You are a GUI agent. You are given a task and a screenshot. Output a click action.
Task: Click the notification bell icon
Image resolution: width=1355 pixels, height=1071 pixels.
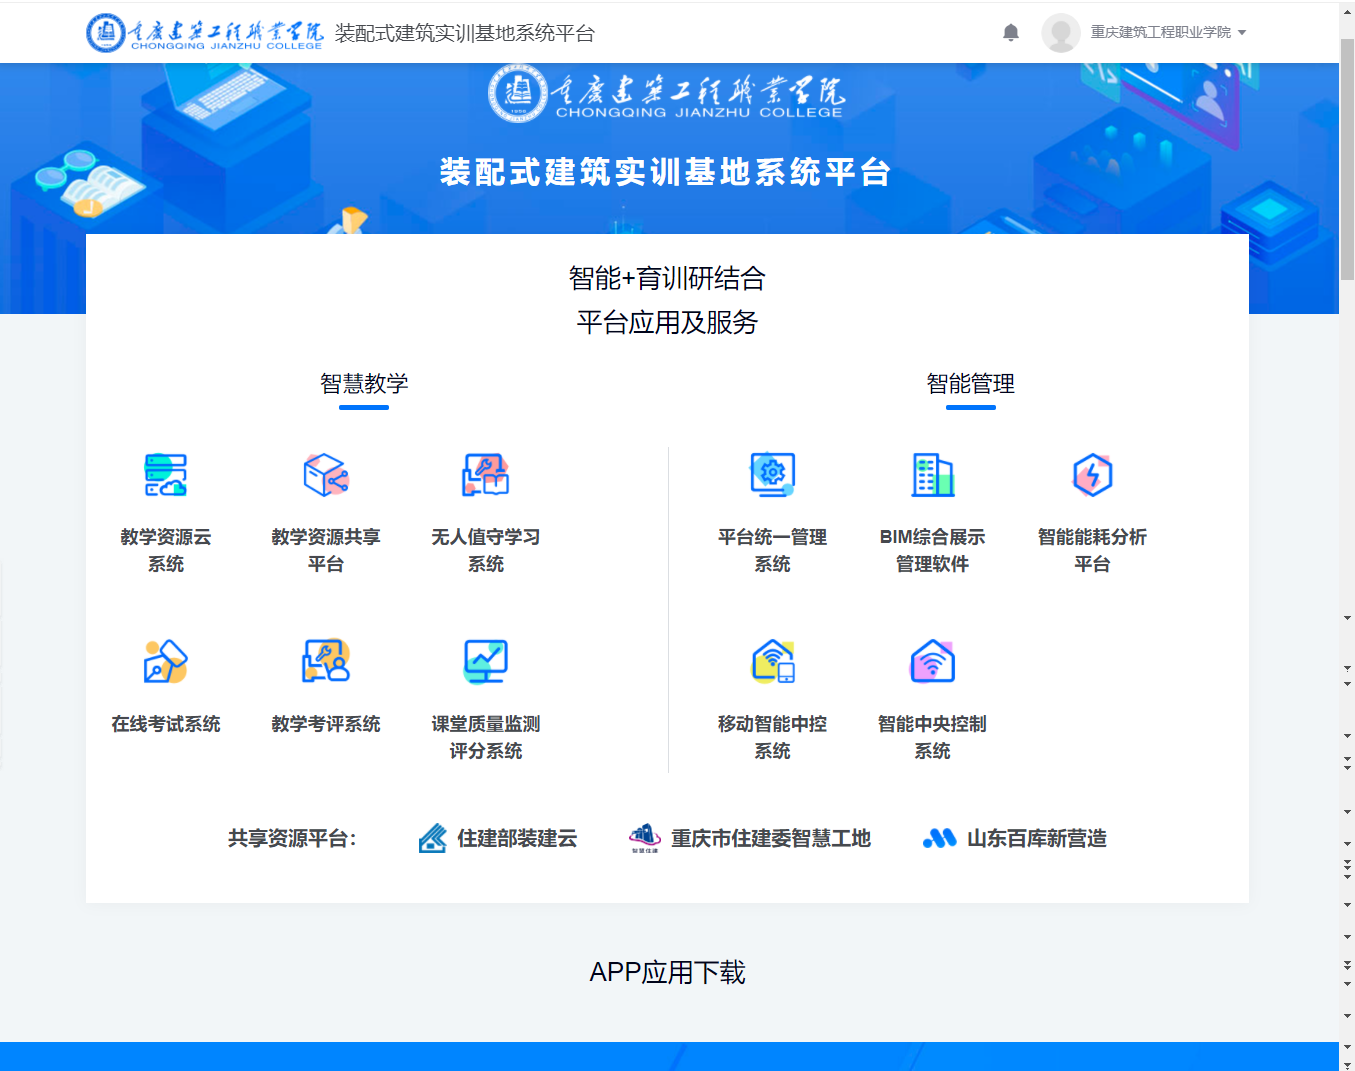point(1011,33)
